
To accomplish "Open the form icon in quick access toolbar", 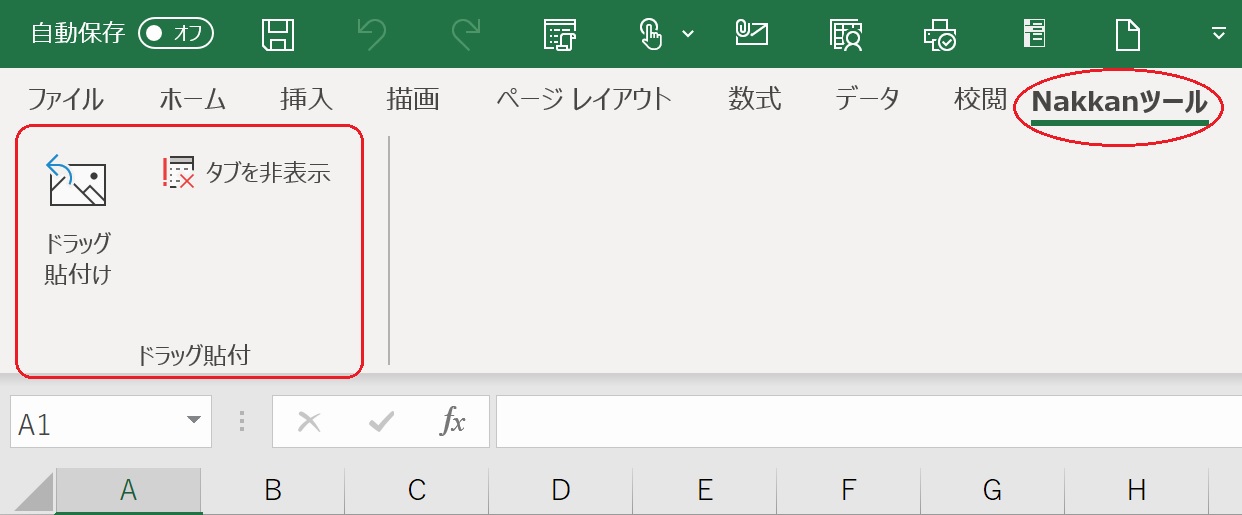I will point(560,34).
